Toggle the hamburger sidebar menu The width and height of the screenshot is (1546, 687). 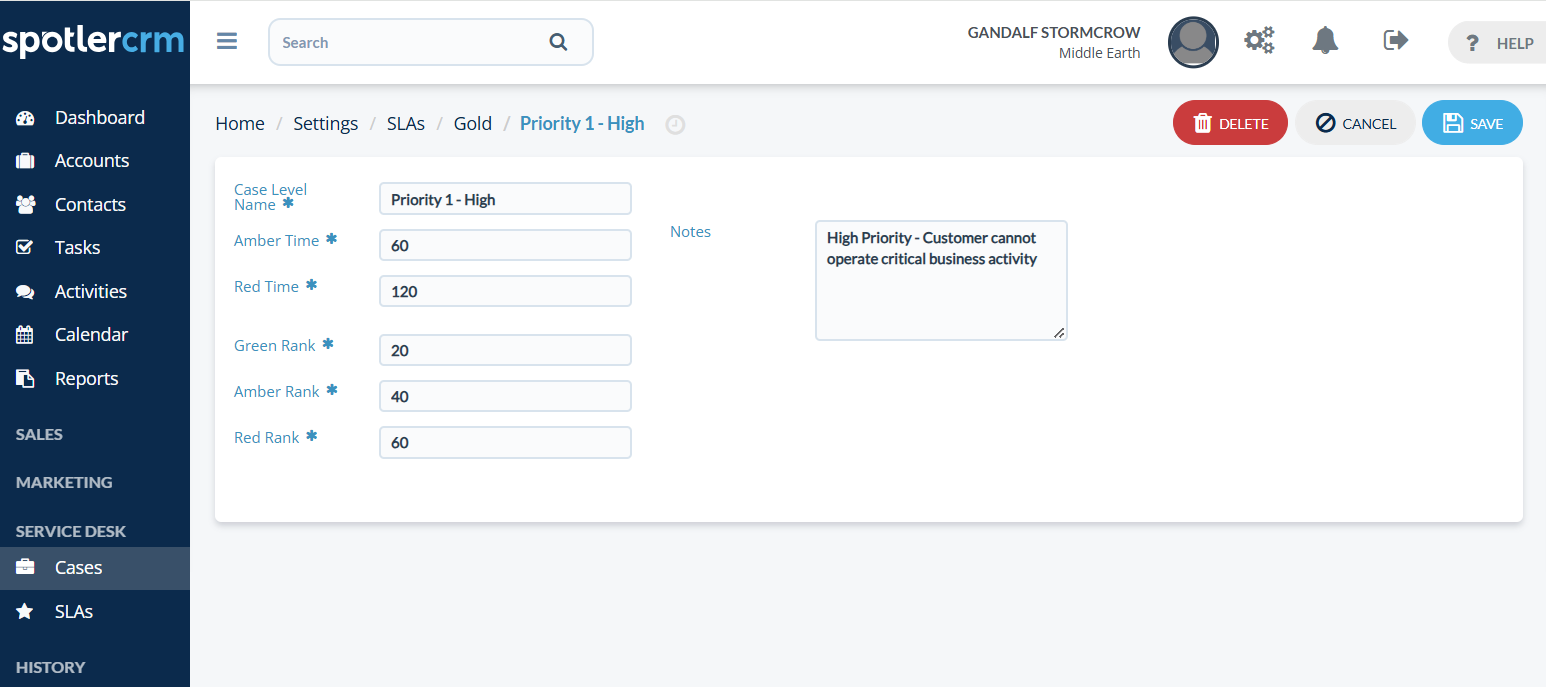(227, 42)
